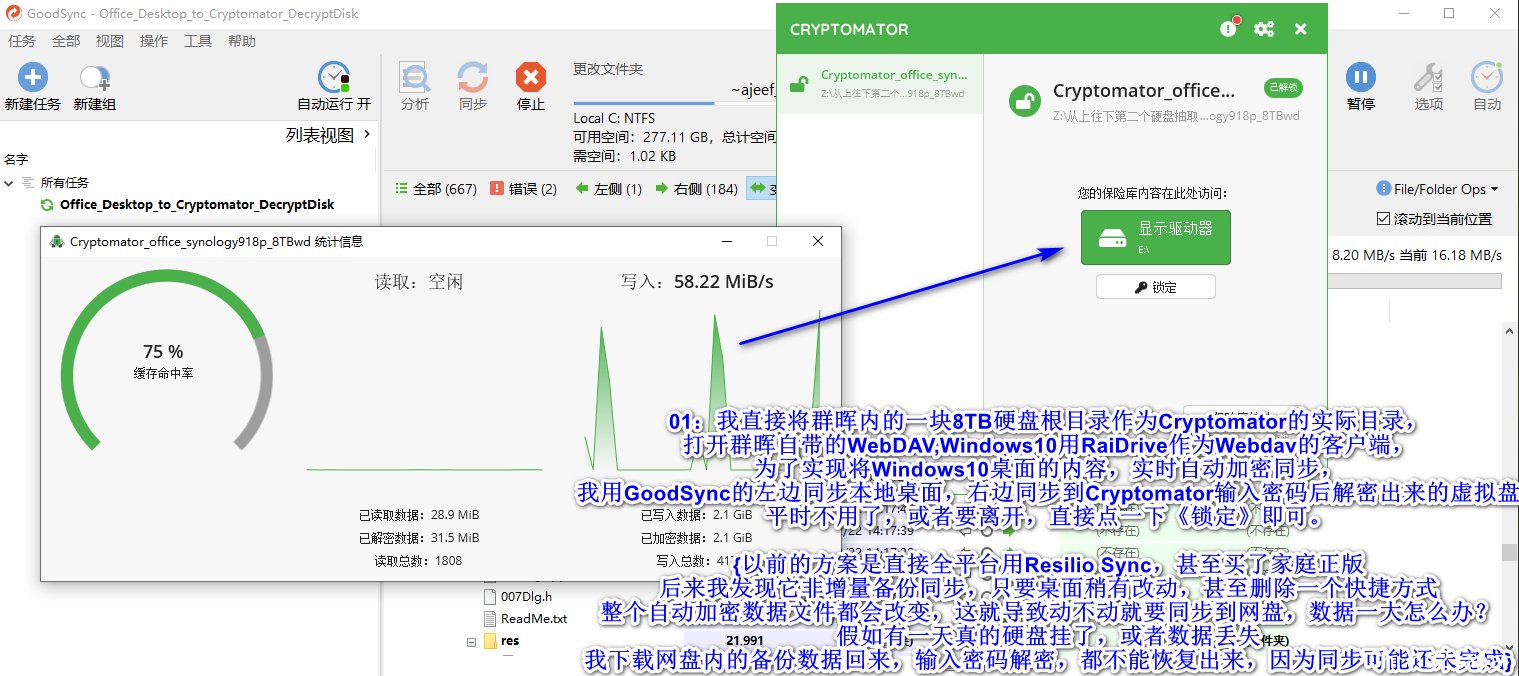Show the 全部 (667) filter tab
This screenshot has width=1519, height=676.
[x=436, y=188]
